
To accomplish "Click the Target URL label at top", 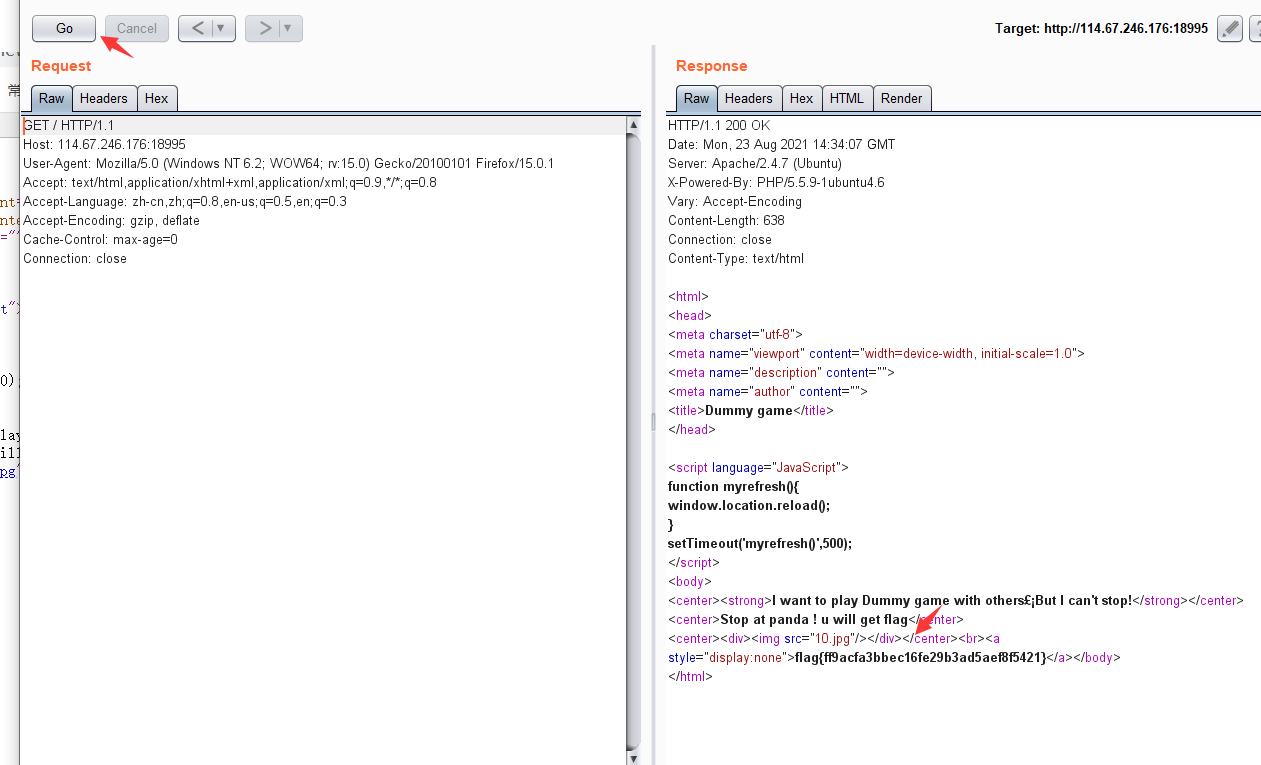I will [1101, 28].
